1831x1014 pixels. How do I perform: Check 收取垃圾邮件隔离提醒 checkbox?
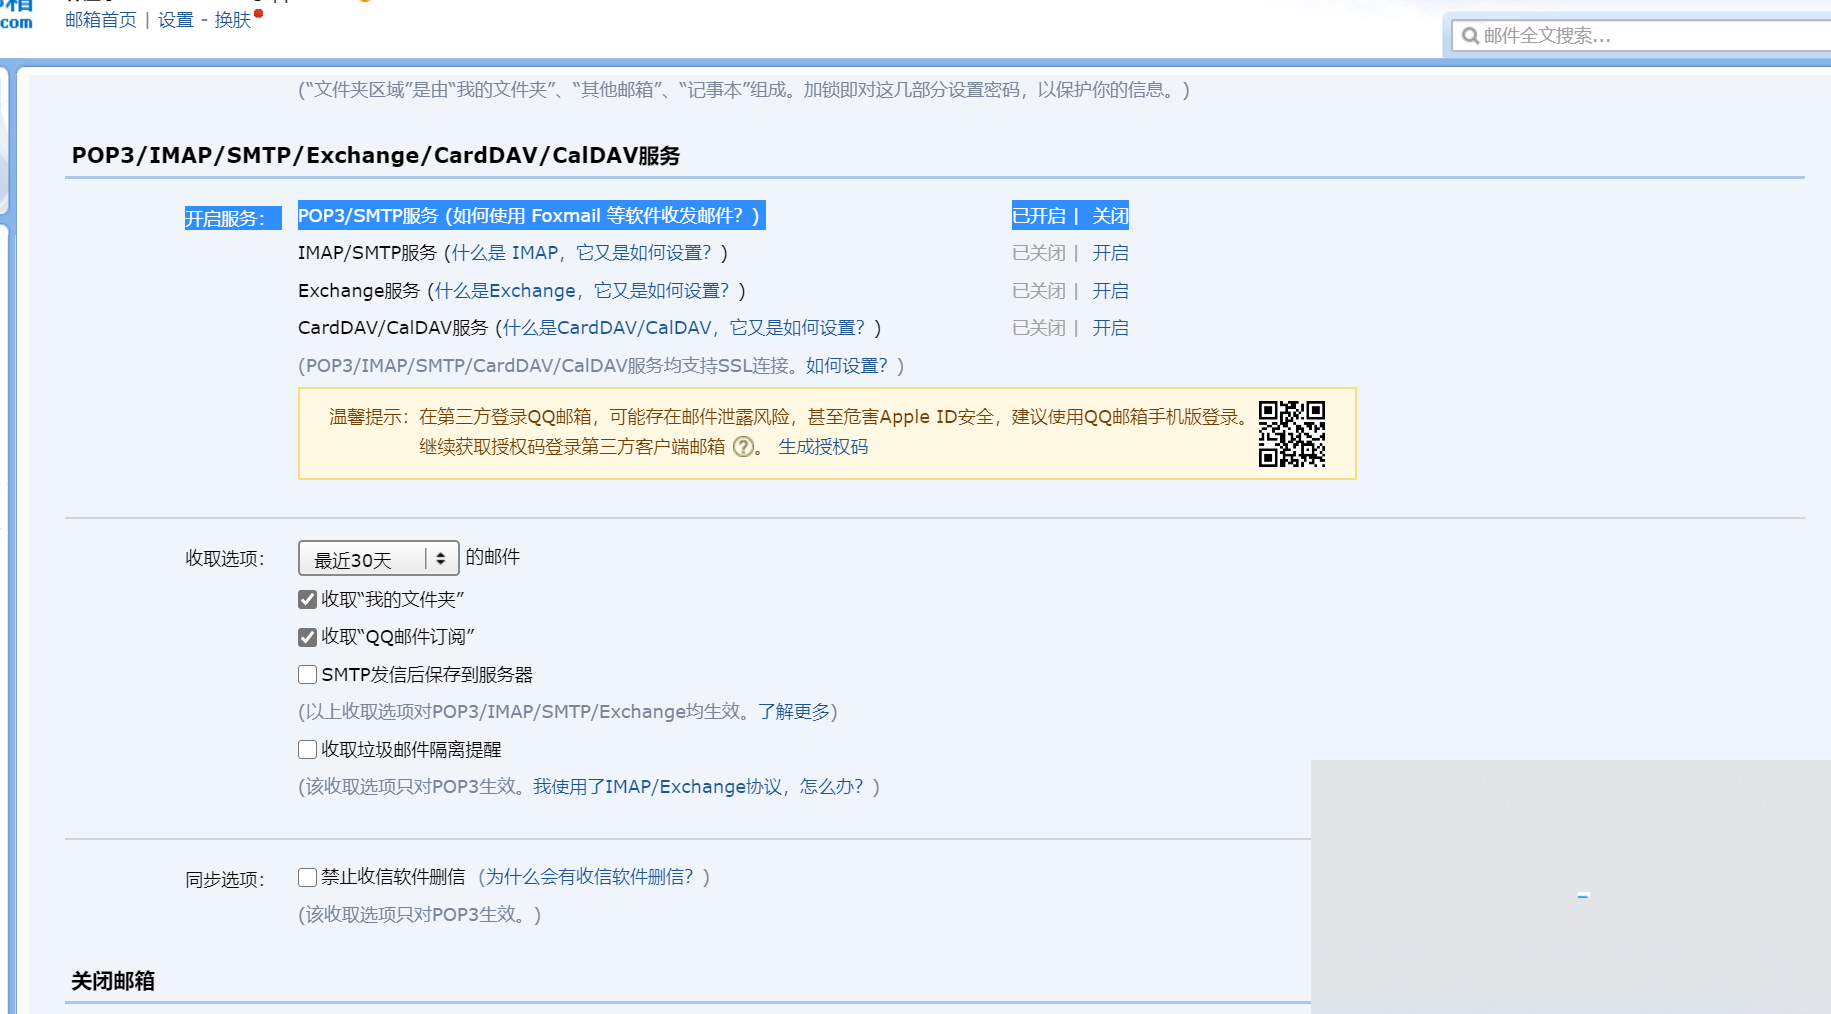tap(308, 750)
